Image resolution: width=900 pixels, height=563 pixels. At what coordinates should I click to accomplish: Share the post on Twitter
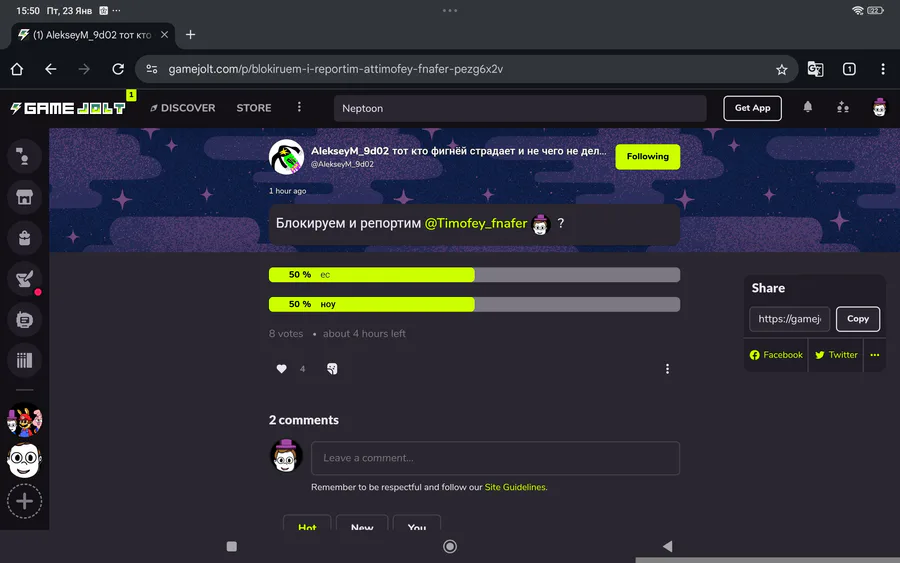coord(836,355)
